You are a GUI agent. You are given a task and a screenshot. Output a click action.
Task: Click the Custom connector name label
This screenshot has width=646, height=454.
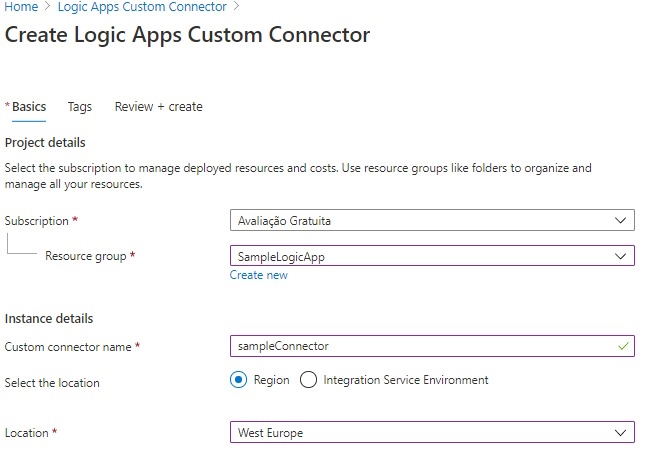[x=68, y=347]
